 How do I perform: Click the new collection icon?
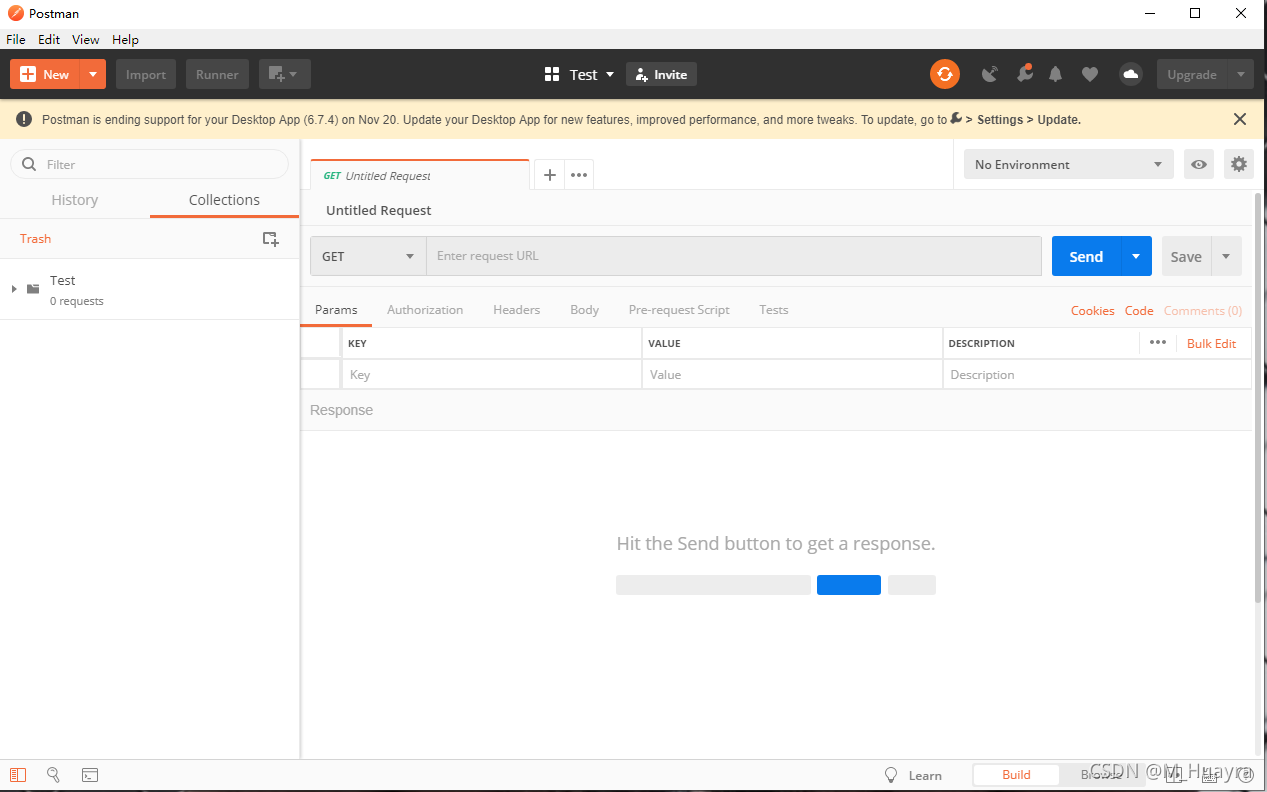coord(270,239)
